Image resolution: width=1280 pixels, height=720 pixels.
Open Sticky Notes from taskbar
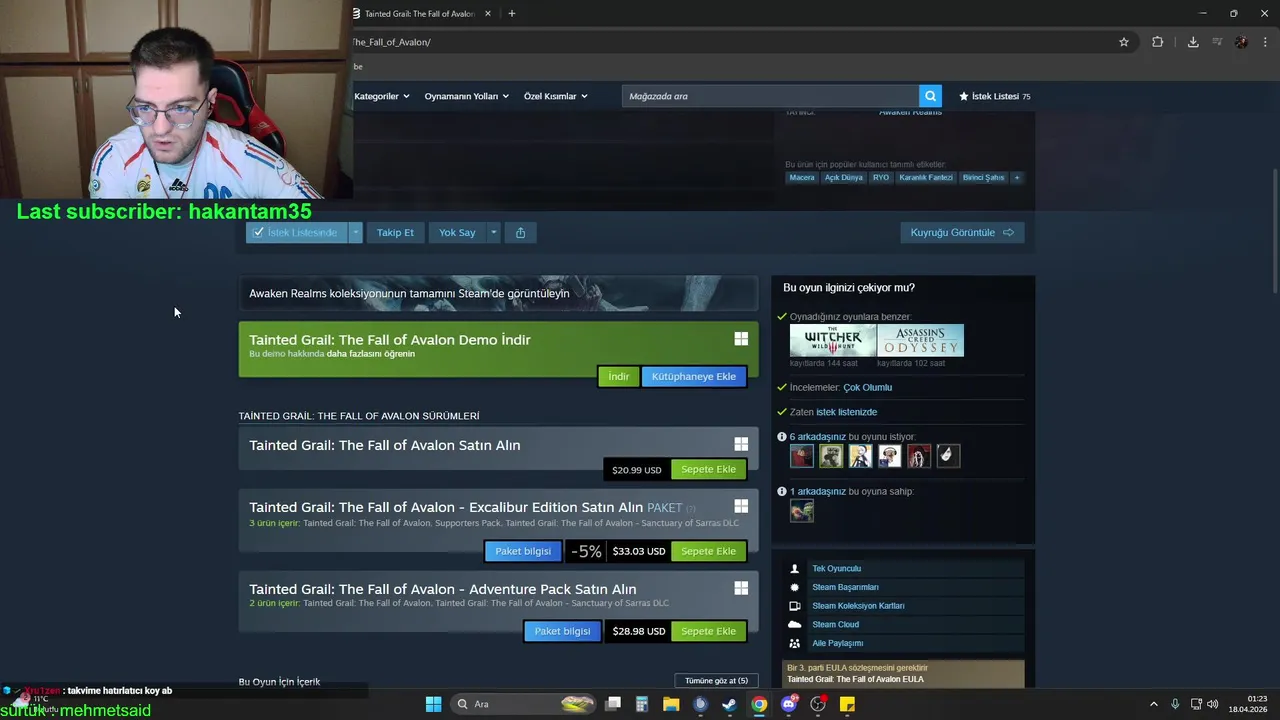tap(847, 704)
